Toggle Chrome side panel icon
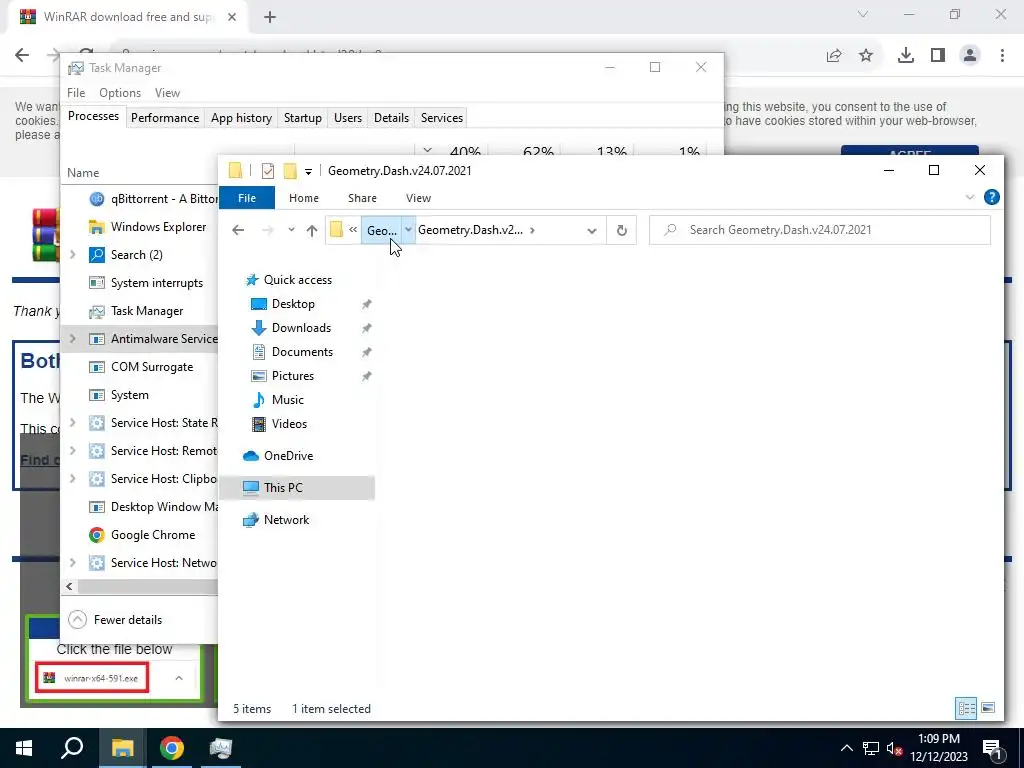The image size is (1024, 768). (x=938, y=56)
